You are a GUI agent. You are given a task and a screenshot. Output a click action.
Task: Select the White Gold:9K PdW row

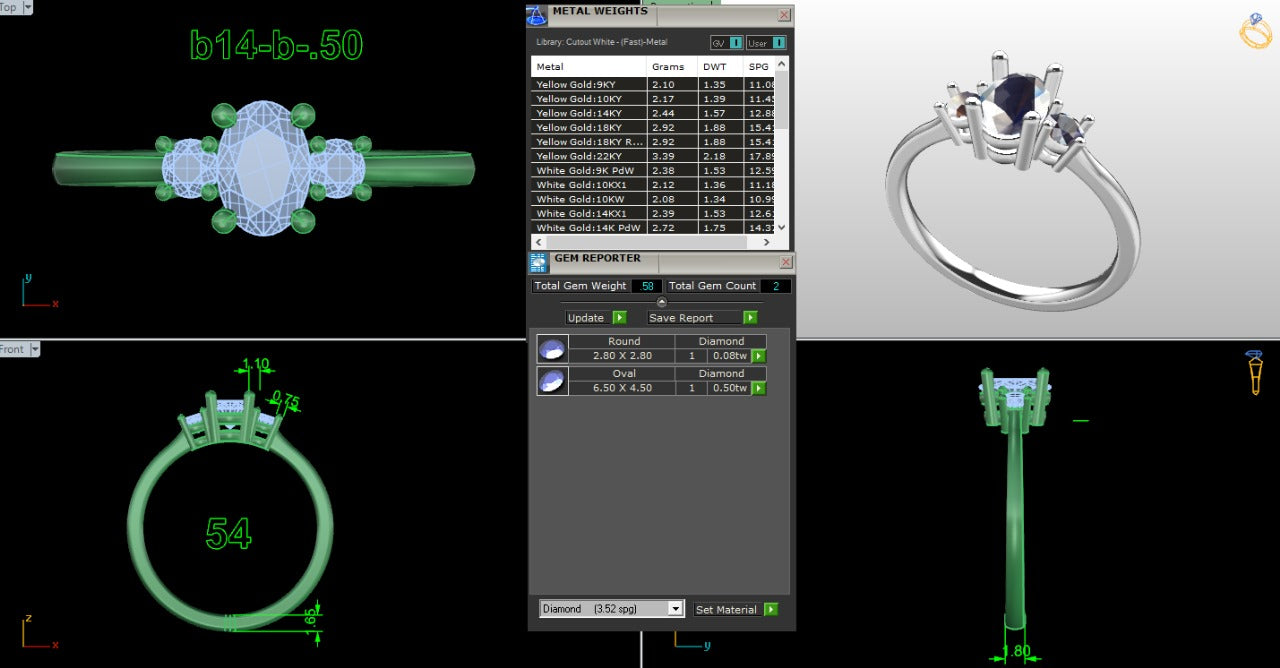[654, 170]
